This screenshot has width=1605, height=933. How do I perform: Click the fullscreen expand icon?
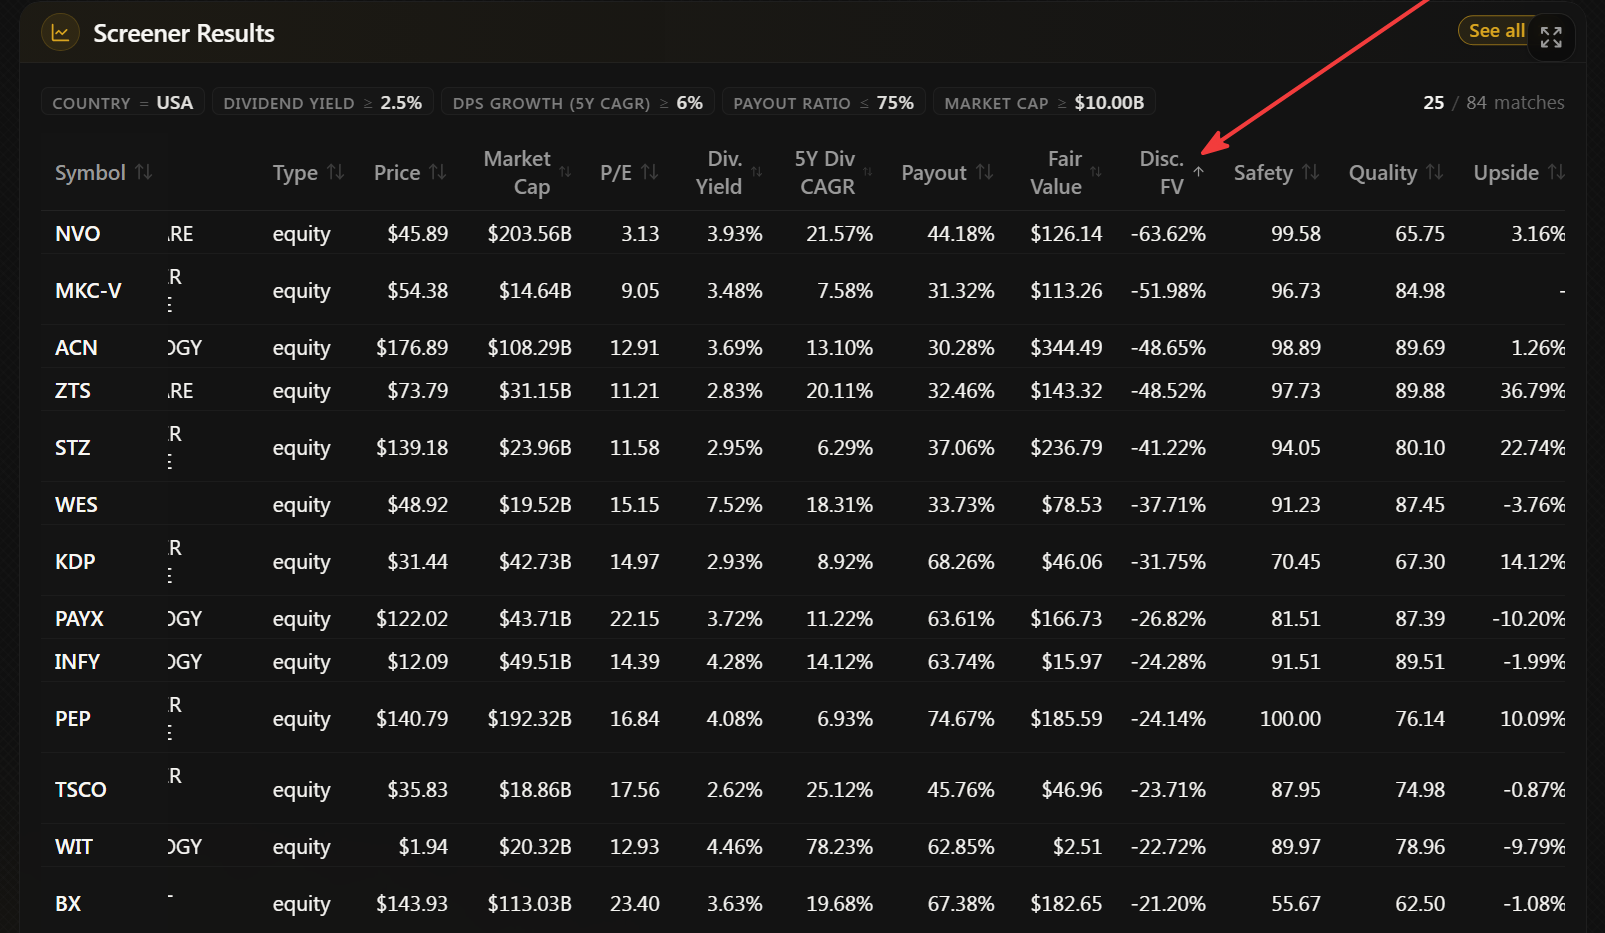1551,37
